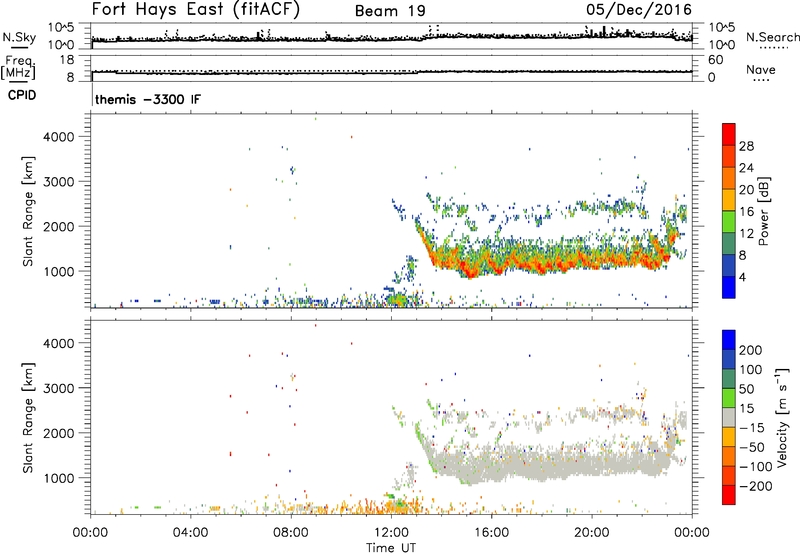Click the '12:00' time tick label
This screenshot has height=554, width=800.
click(x=391, y=533)
